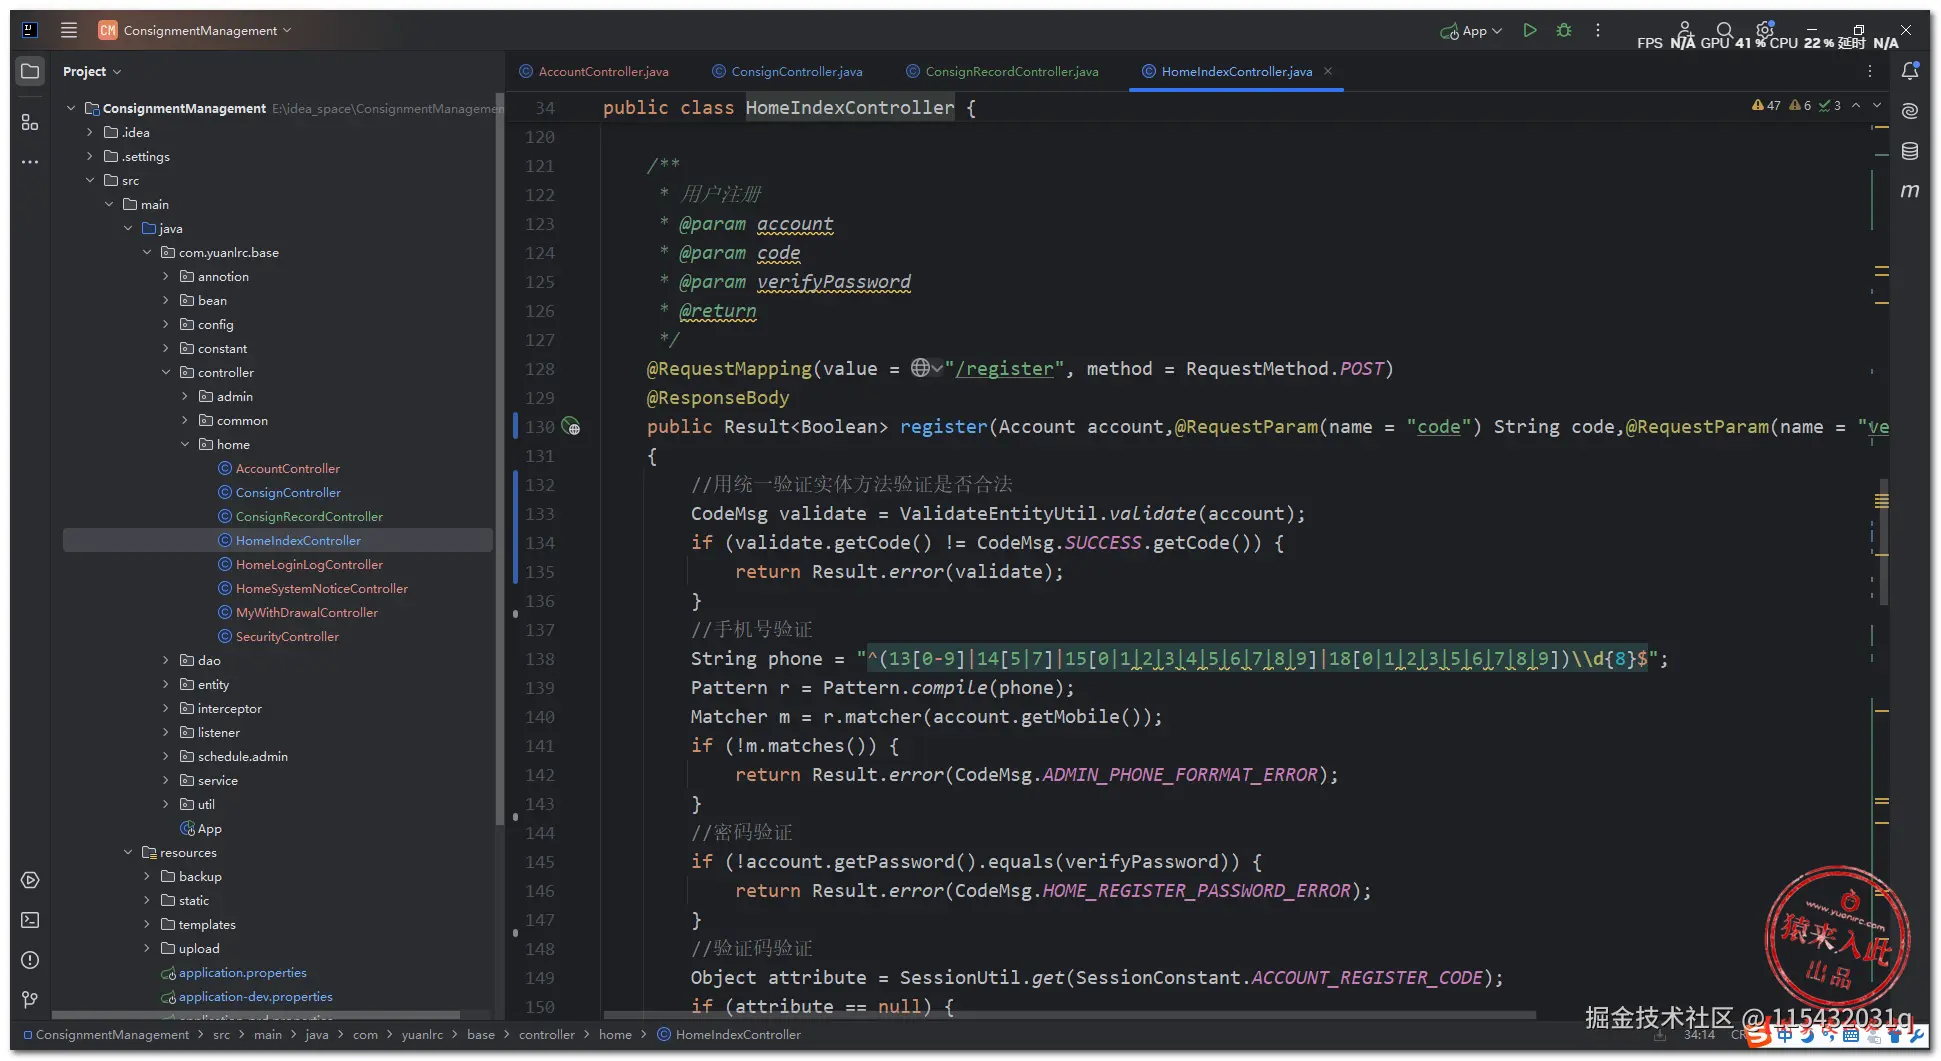
Task: Click breadcrumb 'controller' in navigation bar
Action: pos(546,1034)
